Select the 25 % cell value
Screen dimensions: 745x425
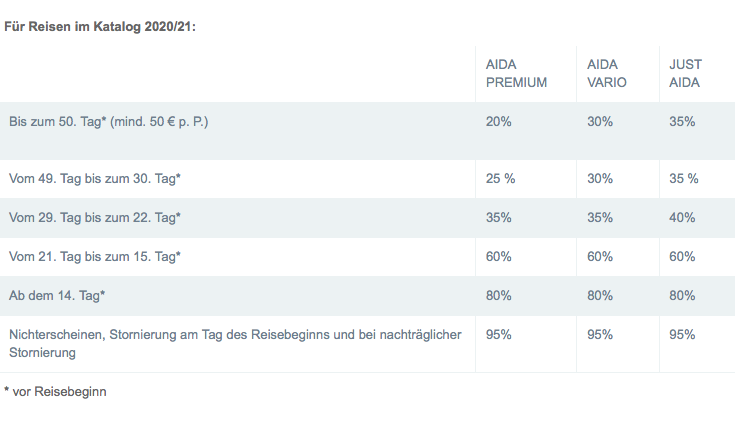[x=500, y=179]
